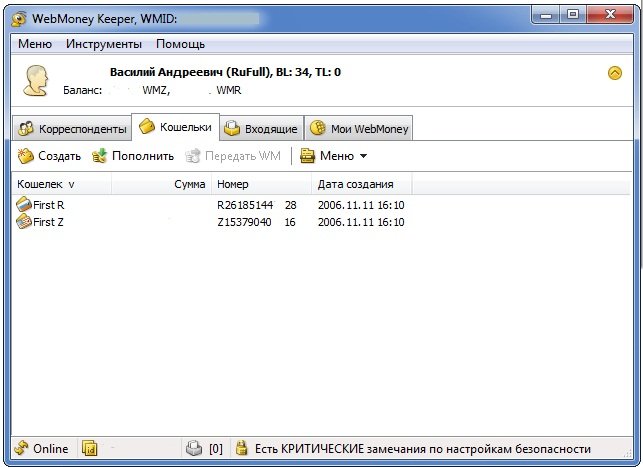Viewport: 643px width, 467px height.
Task: Click wallet number R26185144
Action: tap(257, 205)
